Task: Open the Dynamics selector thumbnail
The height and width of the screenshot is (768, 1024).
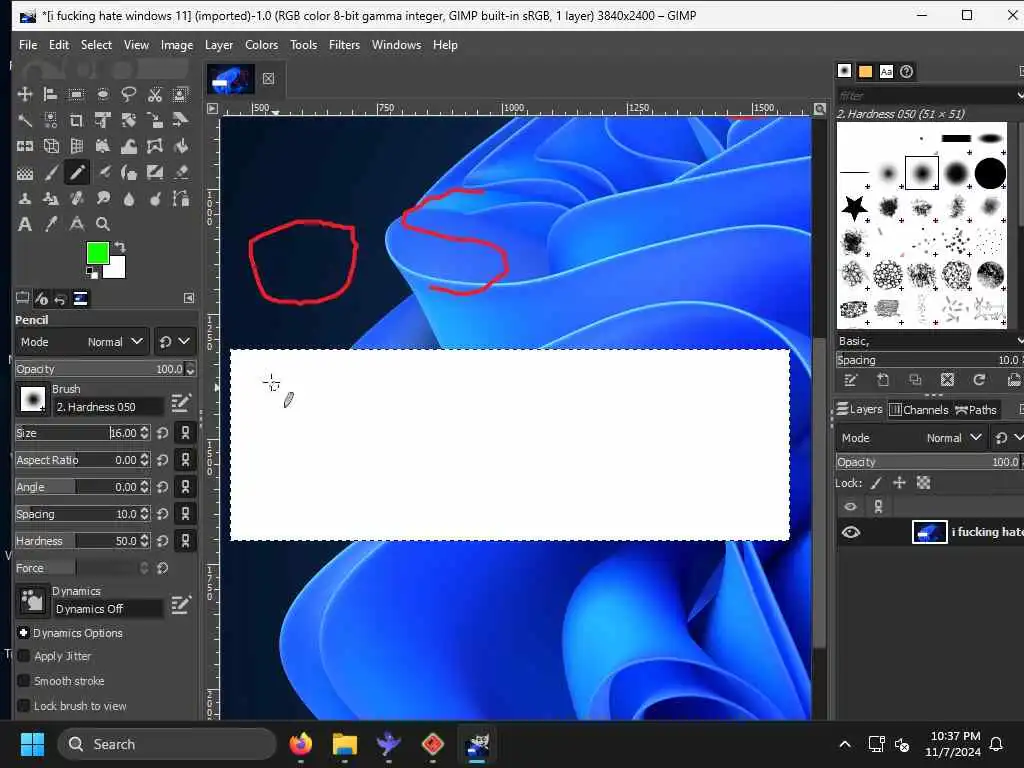Action: click(32, 600)
